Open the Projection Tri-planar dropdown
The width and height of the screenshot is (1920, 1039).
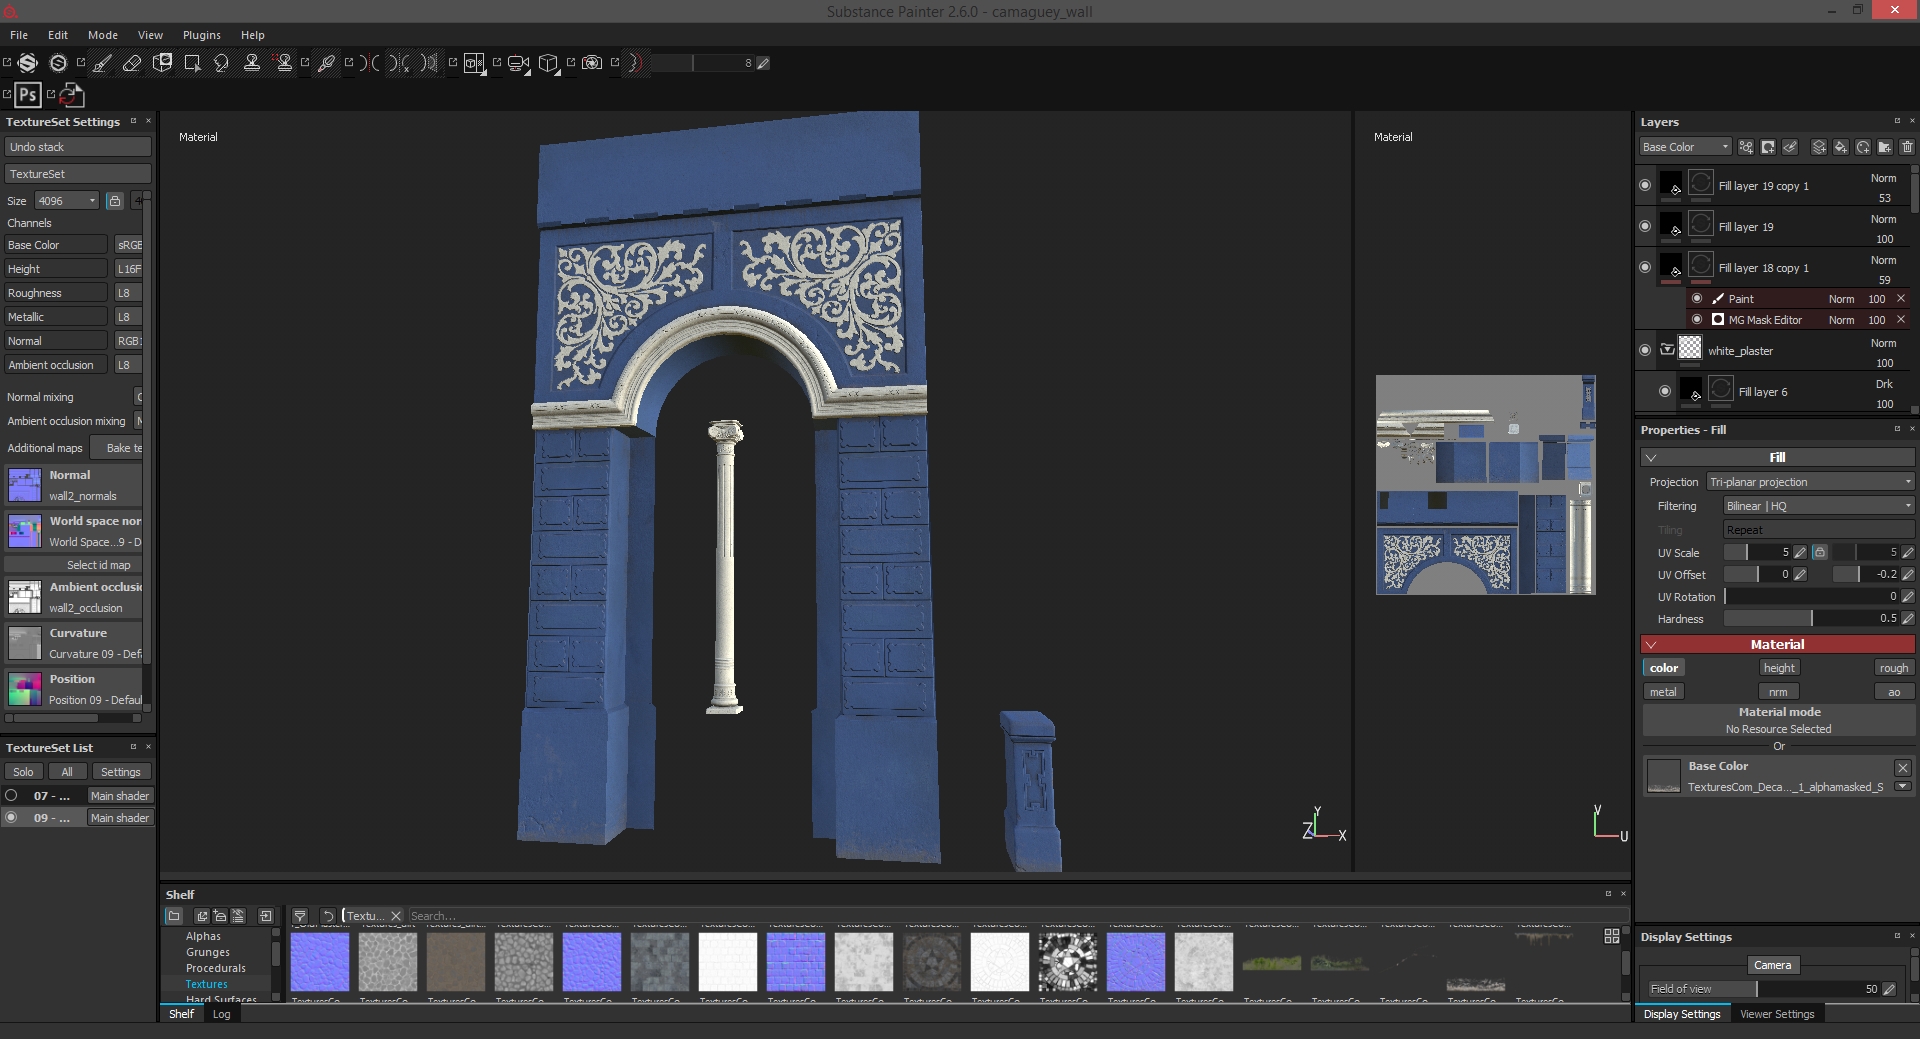(1810, 482)
